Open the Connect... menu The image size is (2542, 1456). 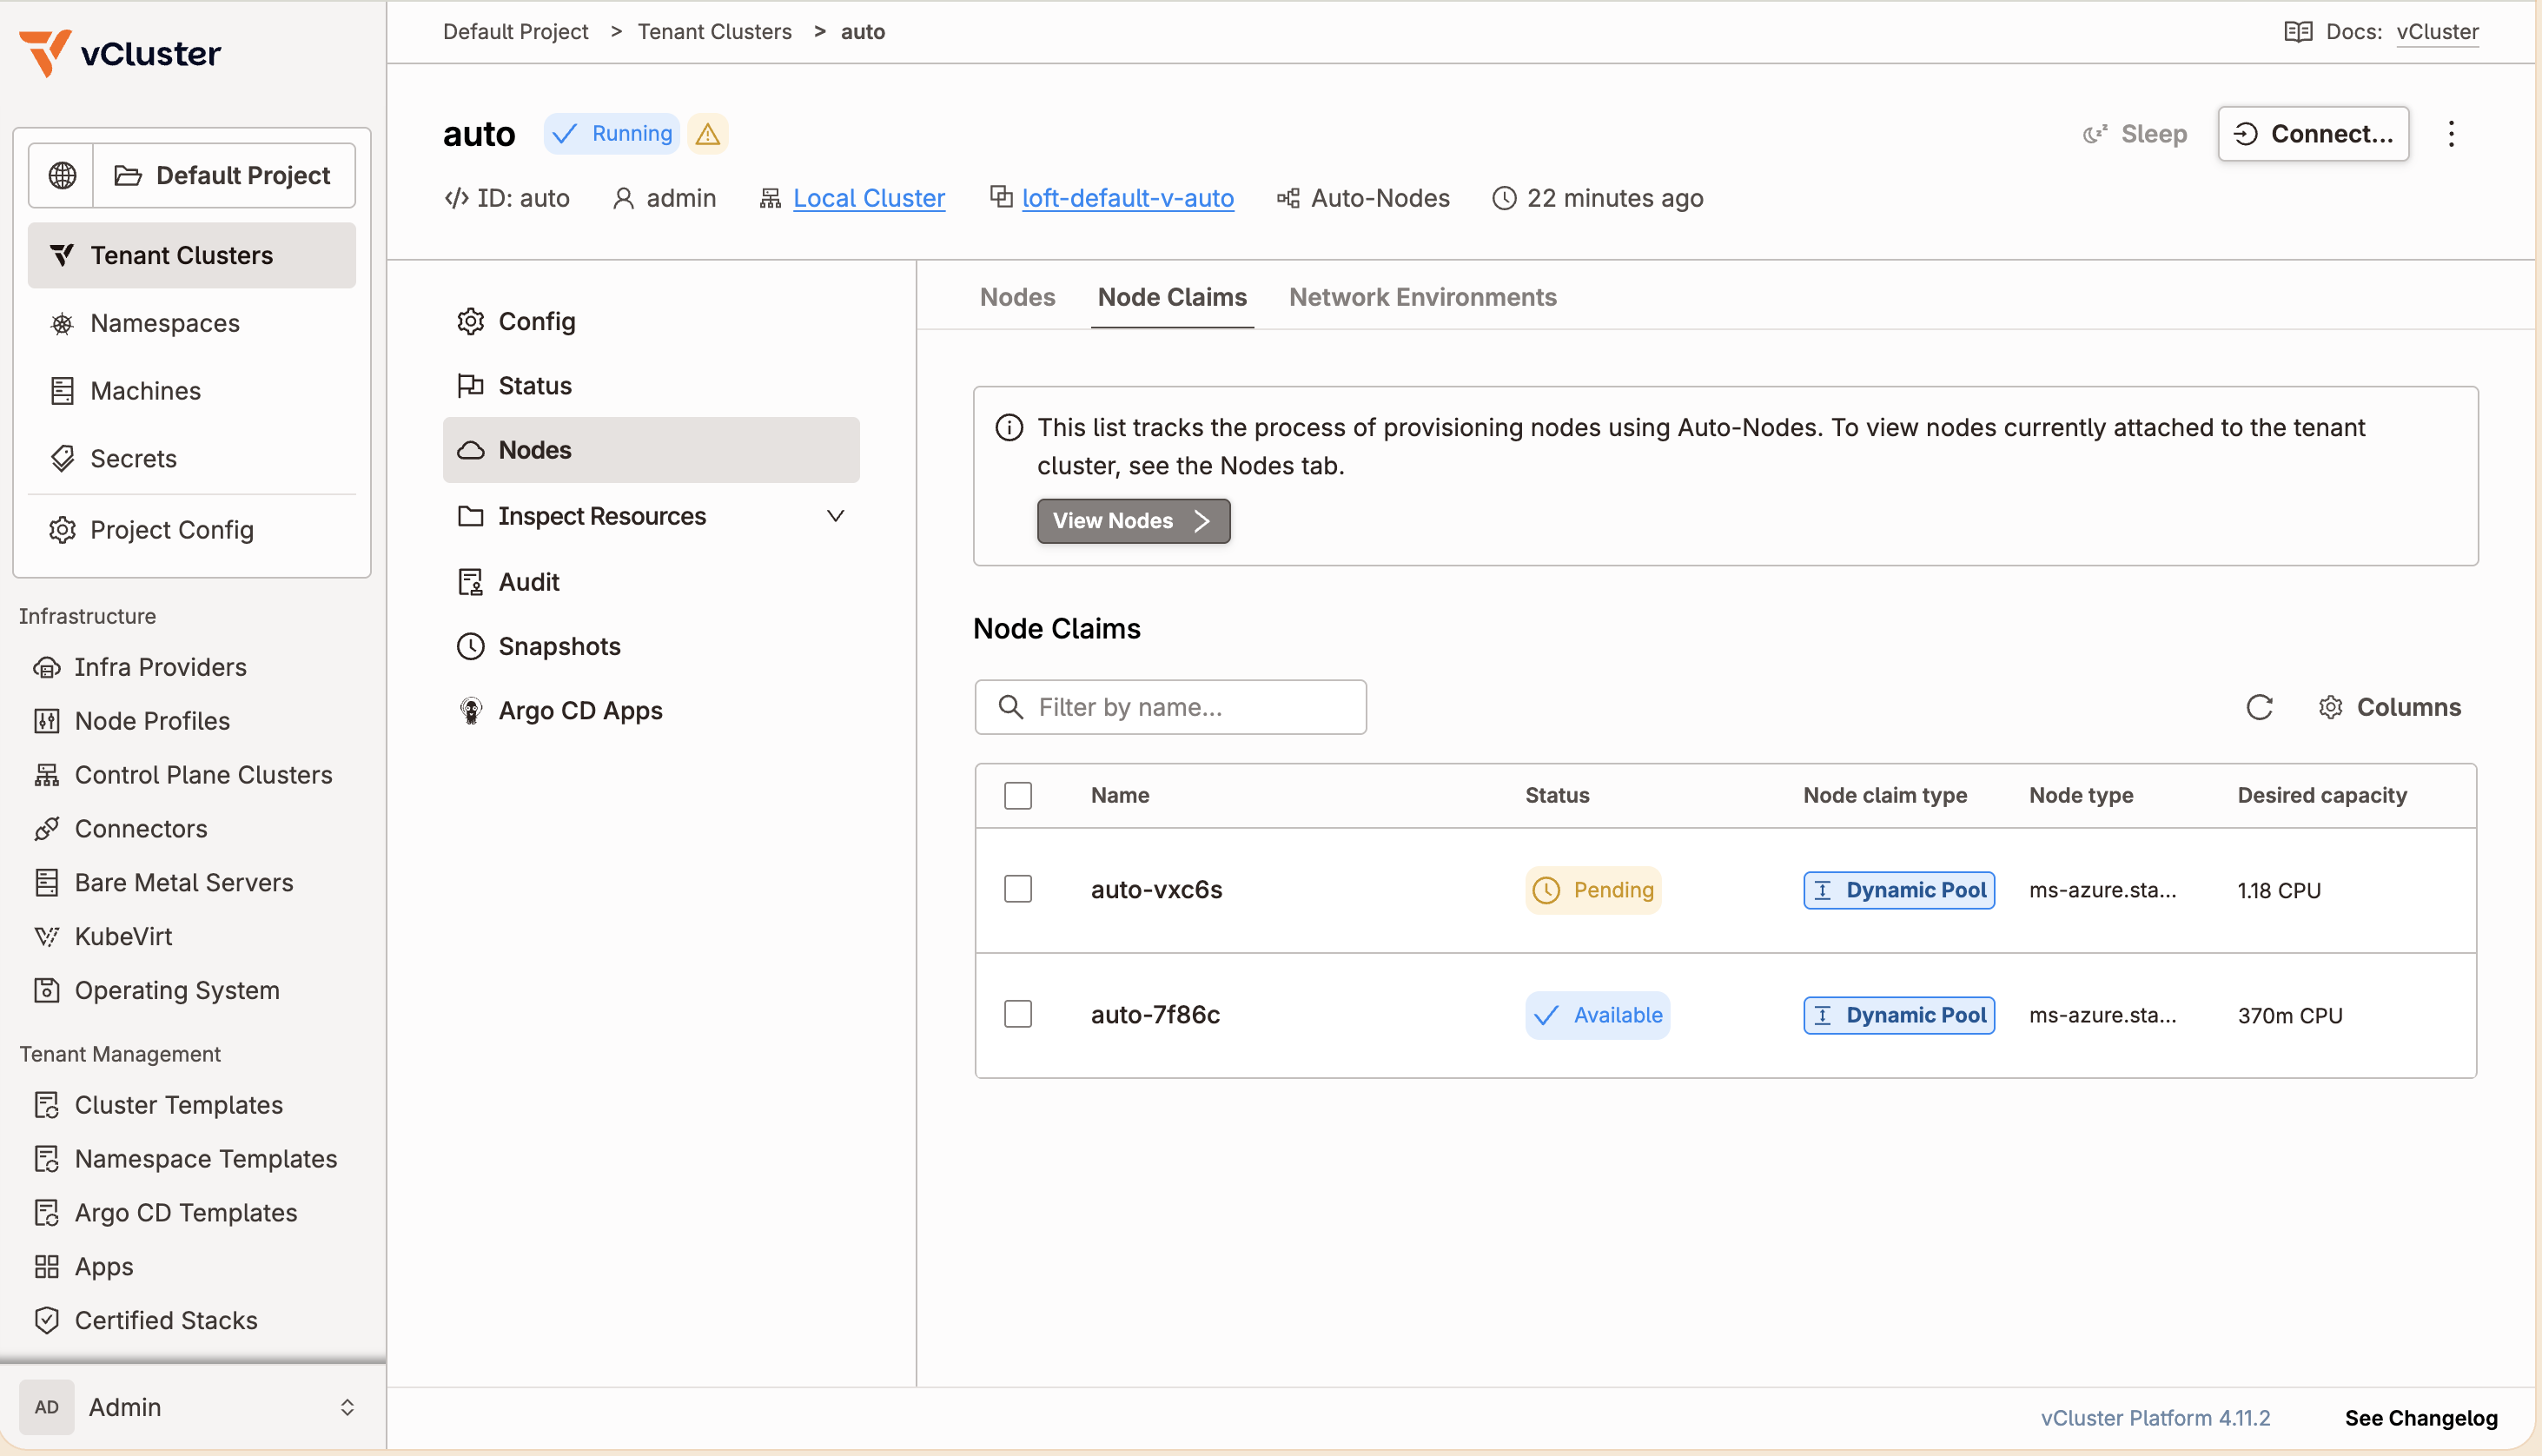coord(2313,134)
